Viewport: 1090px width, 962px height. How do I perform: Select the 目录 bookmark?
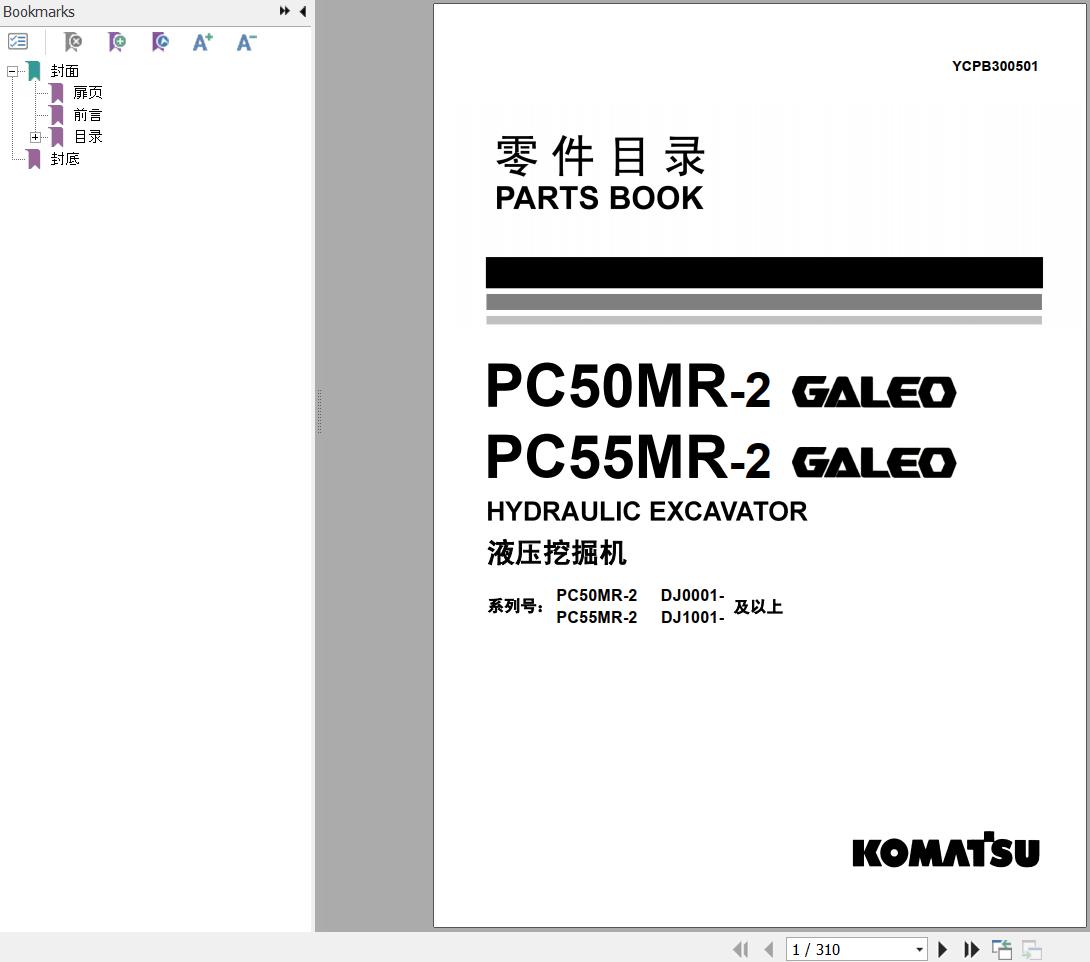(x=88, y=137)
